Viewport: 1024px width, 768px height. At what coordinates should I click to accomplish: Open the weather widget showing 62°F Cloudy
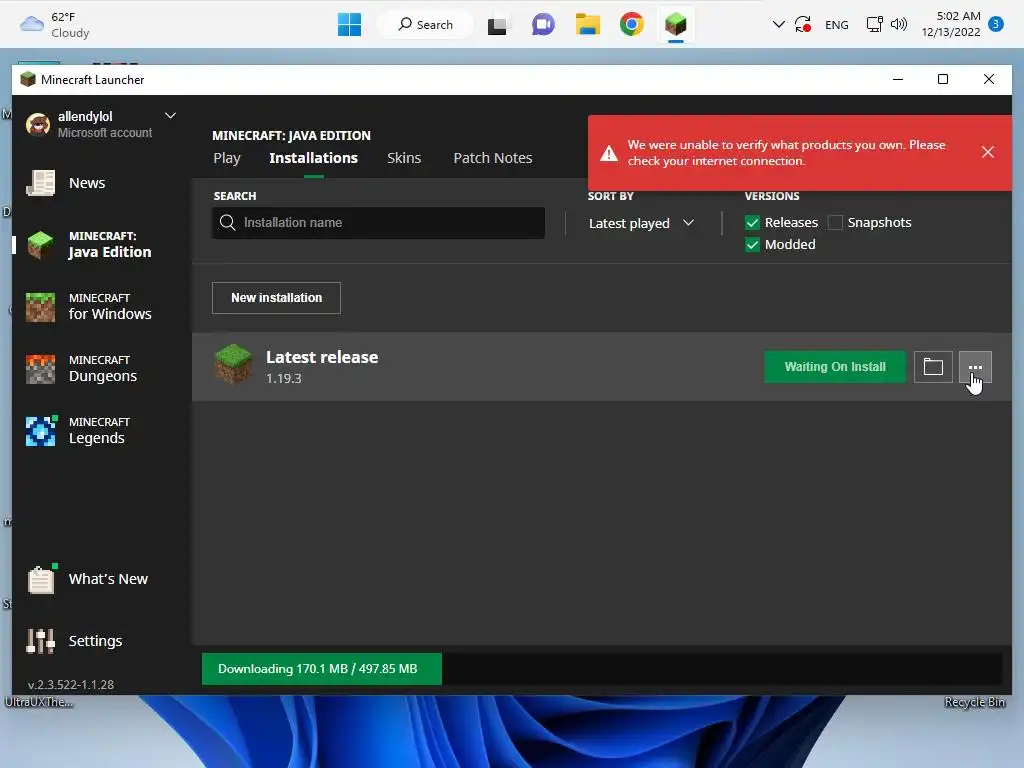coord(55,25)
